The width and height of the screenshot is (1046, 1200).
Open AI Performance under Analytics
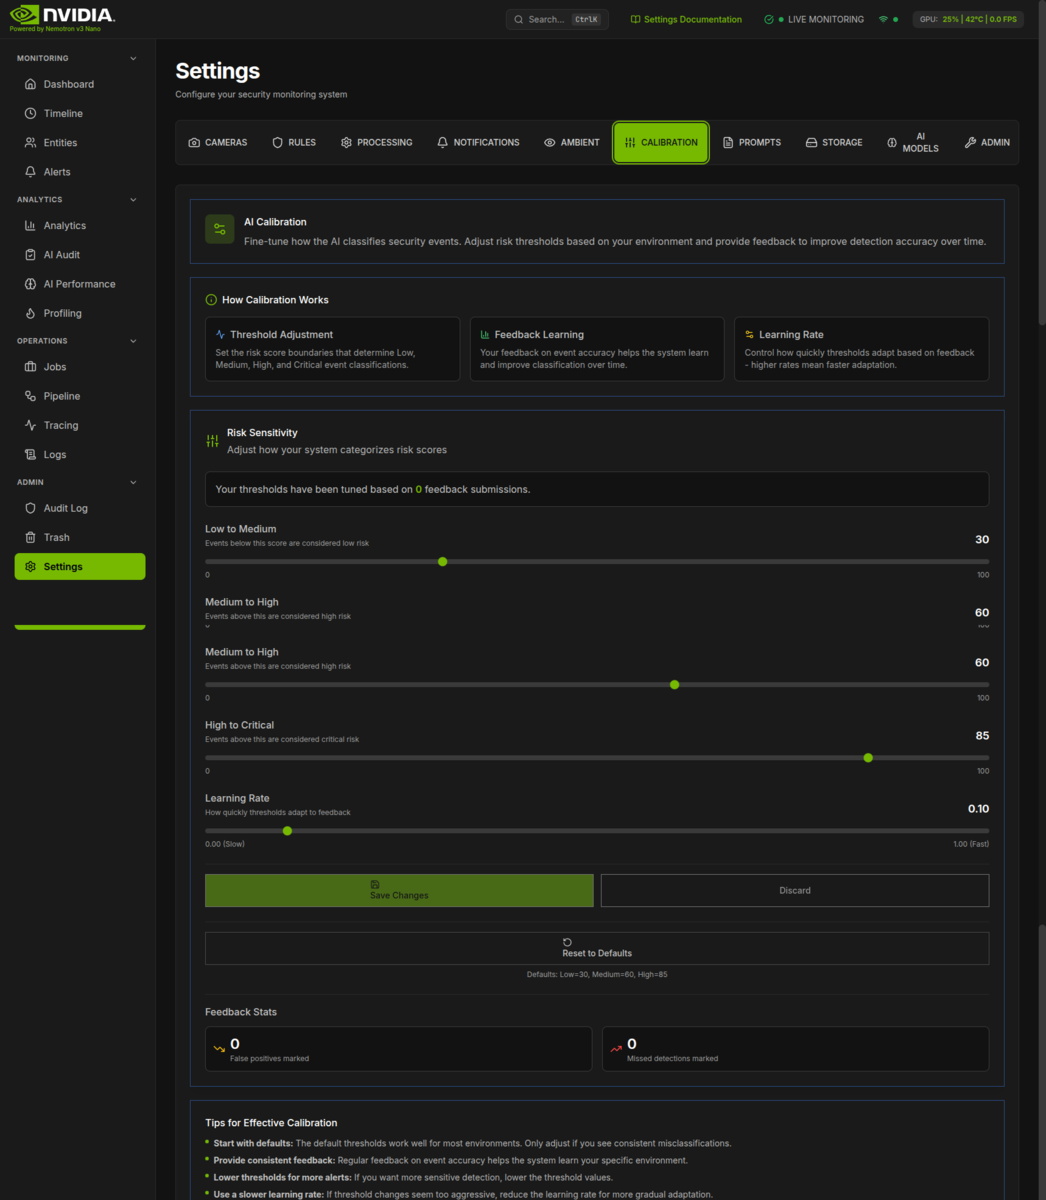[79, 283]
